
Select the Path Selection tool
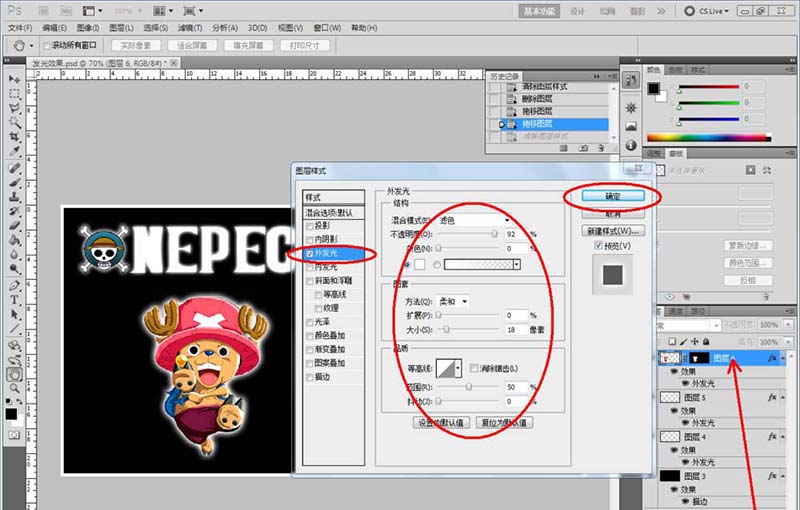coord(14,314)
